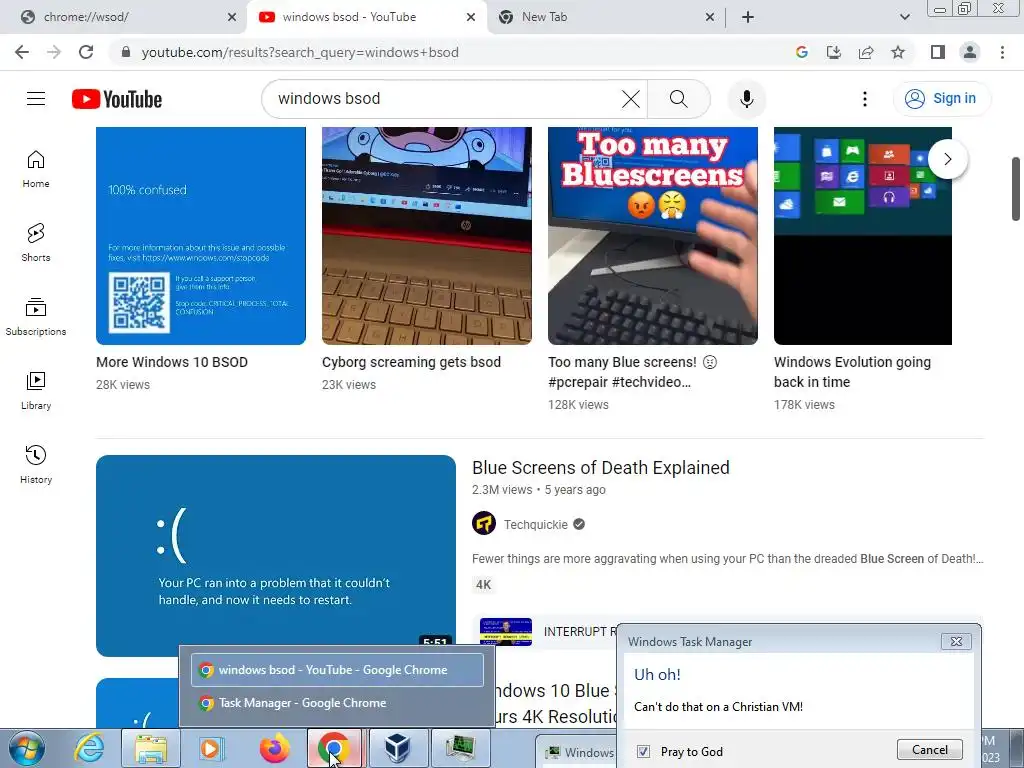
Task: Visit the Techquickie channel link
Action: (x=536, y=524)
